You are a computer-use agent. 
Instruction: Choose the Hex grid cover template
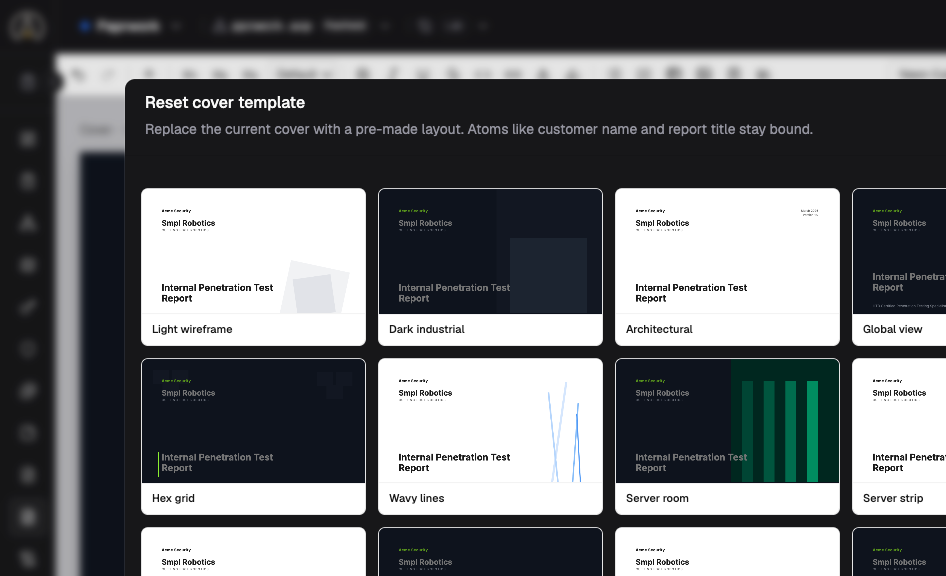tap(253, 437)
